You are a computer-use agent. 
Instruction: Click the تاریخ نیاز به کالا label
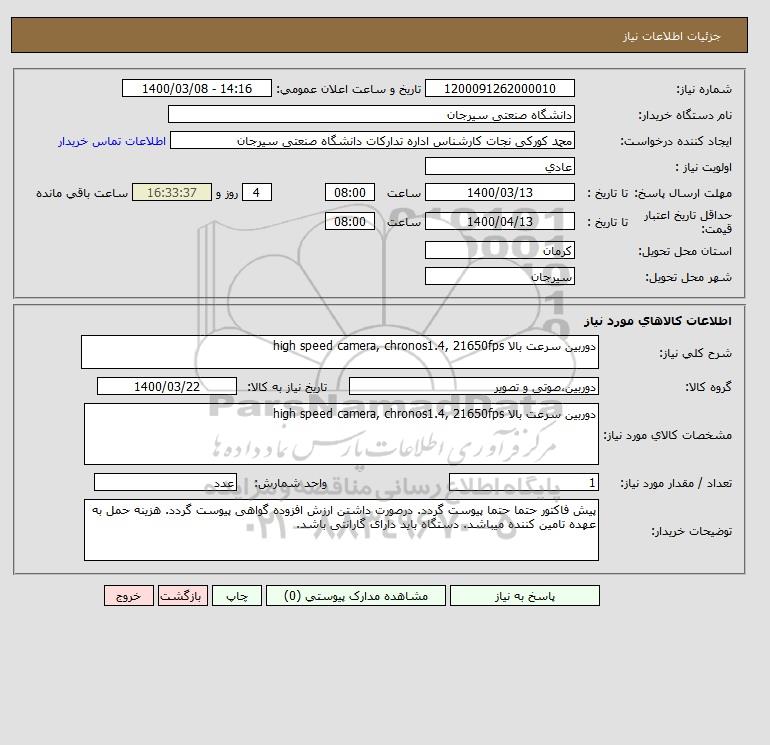tap(287, 387)
